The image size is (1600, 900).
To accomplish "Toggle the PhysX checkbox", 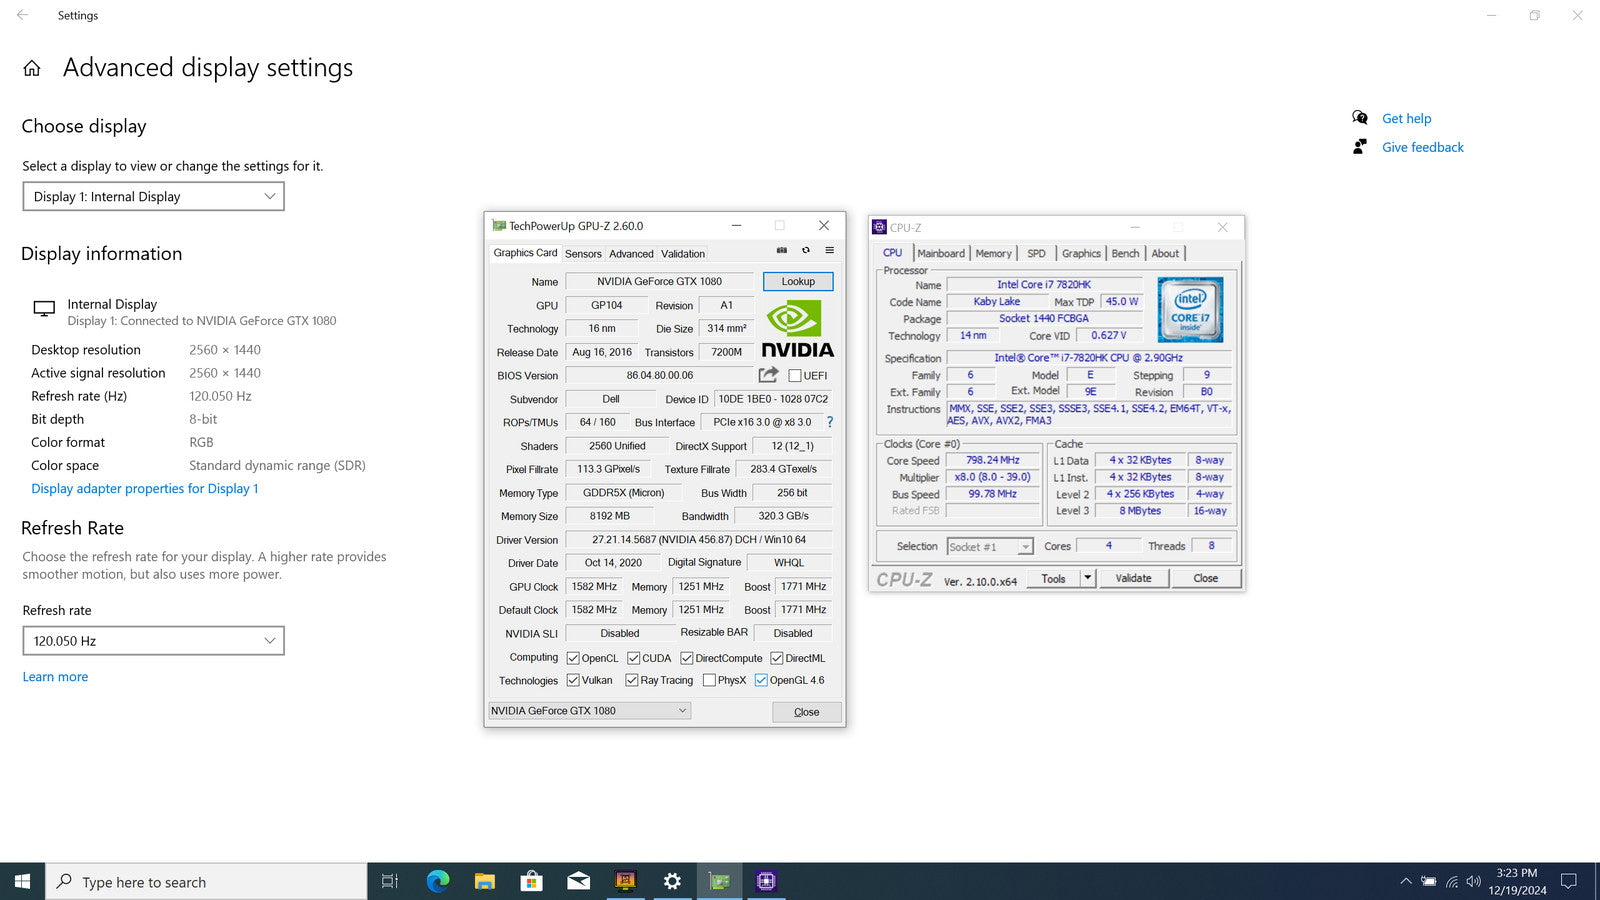I will [709, 680].
